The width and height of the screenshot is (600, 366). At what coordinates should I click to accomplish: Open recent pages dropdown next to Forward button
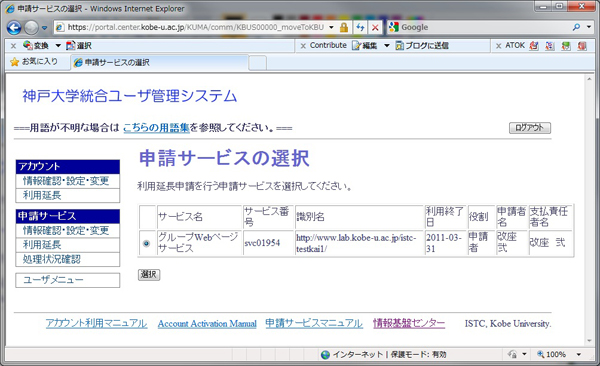(x=44, y=28)
